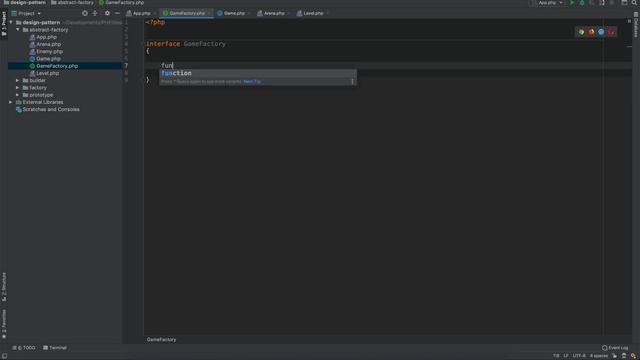Collapse the design-pattern root folder
The image size is (640, 360).
tap(11, 22)
